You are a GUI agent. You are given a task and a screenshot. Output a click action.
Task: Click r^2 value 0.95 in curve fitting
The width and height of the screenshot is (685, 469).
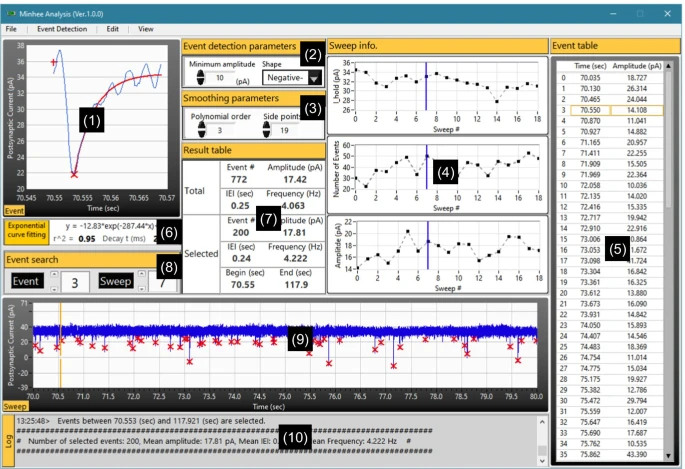coord(87,239)
